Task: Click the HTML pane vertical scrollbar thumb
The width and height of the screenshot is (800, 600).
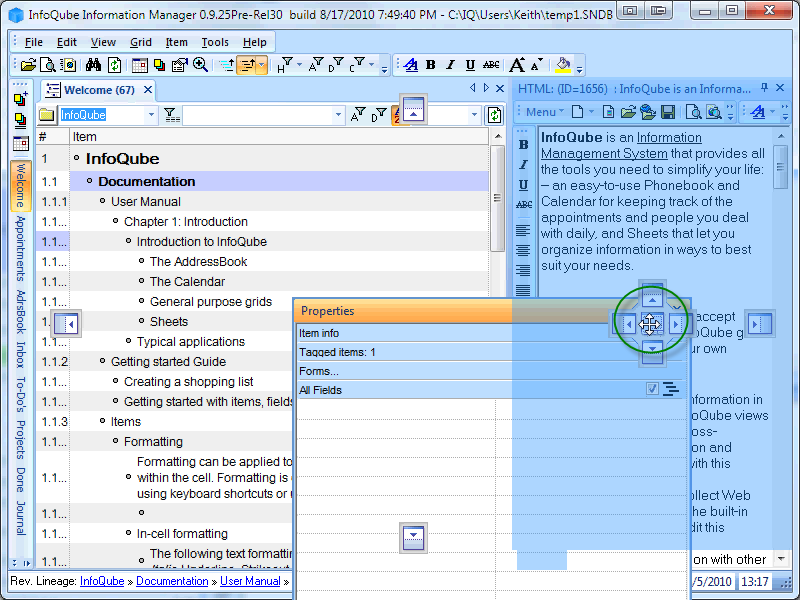Action: 780,167
